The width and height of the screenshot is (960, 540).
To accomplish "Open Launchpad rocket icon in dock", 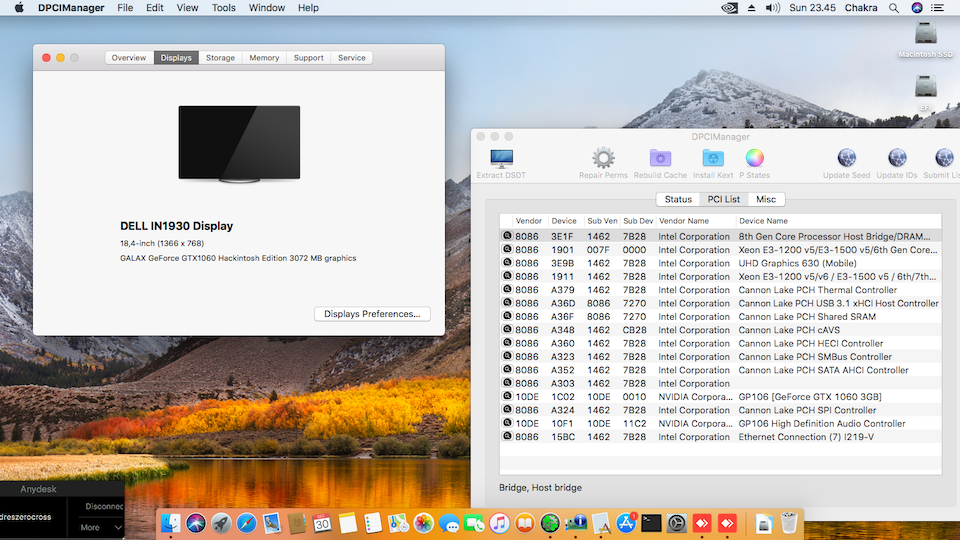I will click(221, 523).
